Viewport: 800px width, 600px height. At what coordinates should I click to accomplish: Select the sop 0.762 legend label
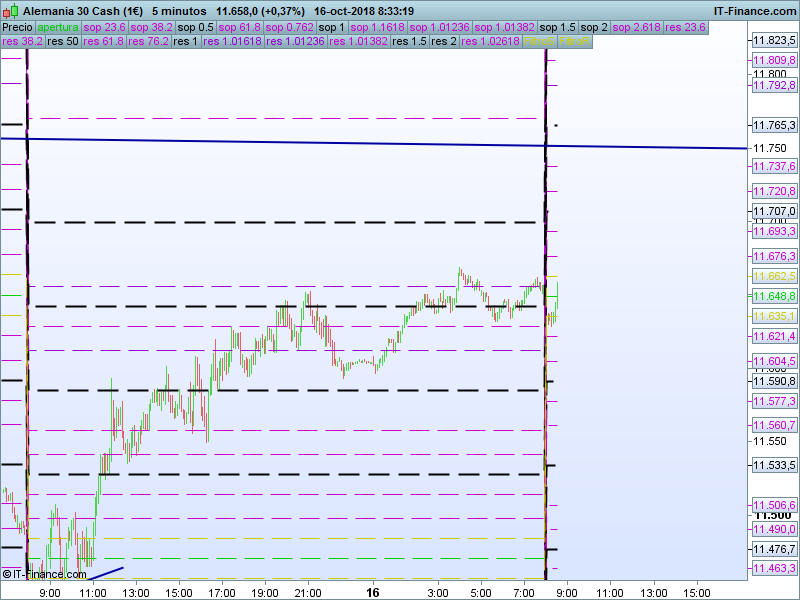(289, 27)
